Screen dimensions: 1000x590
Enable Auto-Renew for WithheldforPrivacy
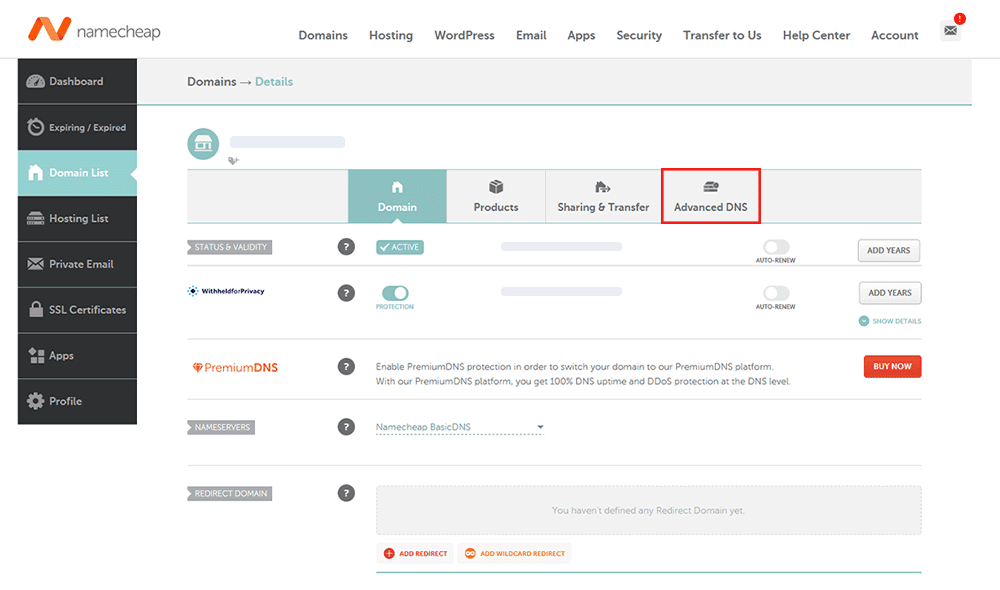point(776,293)
